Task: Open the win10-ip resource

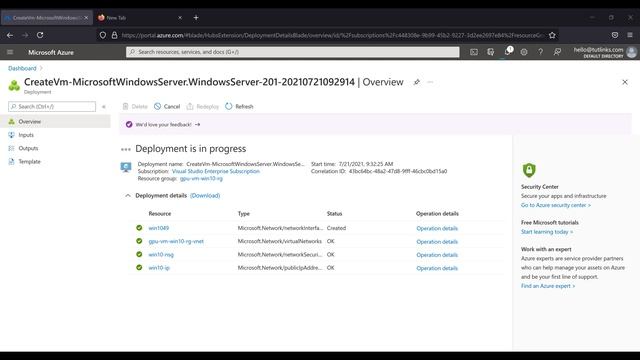Action: (x=159, y=268)
